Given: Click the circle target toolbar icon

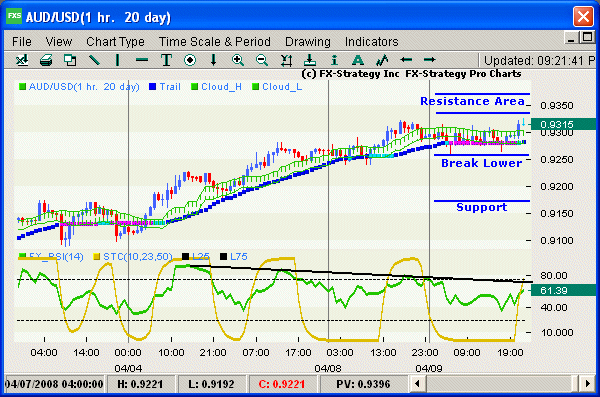Looking at the screenshot, I should (190, 60).
